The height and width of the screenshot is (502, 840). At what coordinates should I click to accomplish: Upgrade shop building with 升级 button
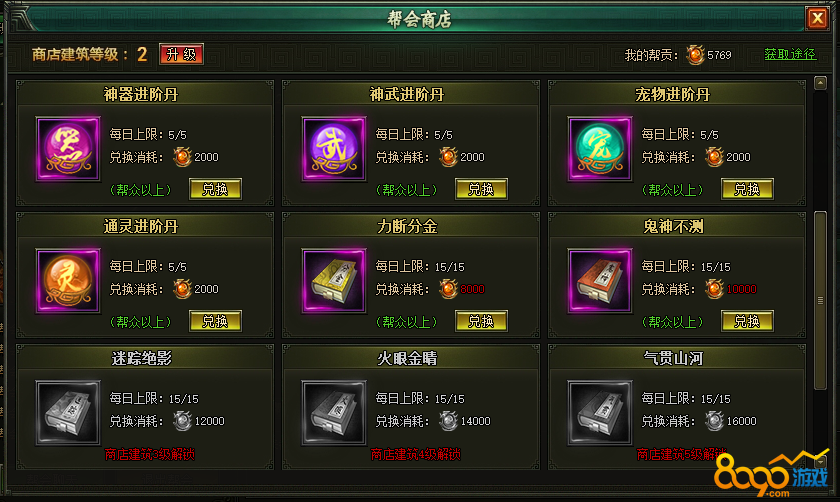pyautogui.click(x=182, y=54)
